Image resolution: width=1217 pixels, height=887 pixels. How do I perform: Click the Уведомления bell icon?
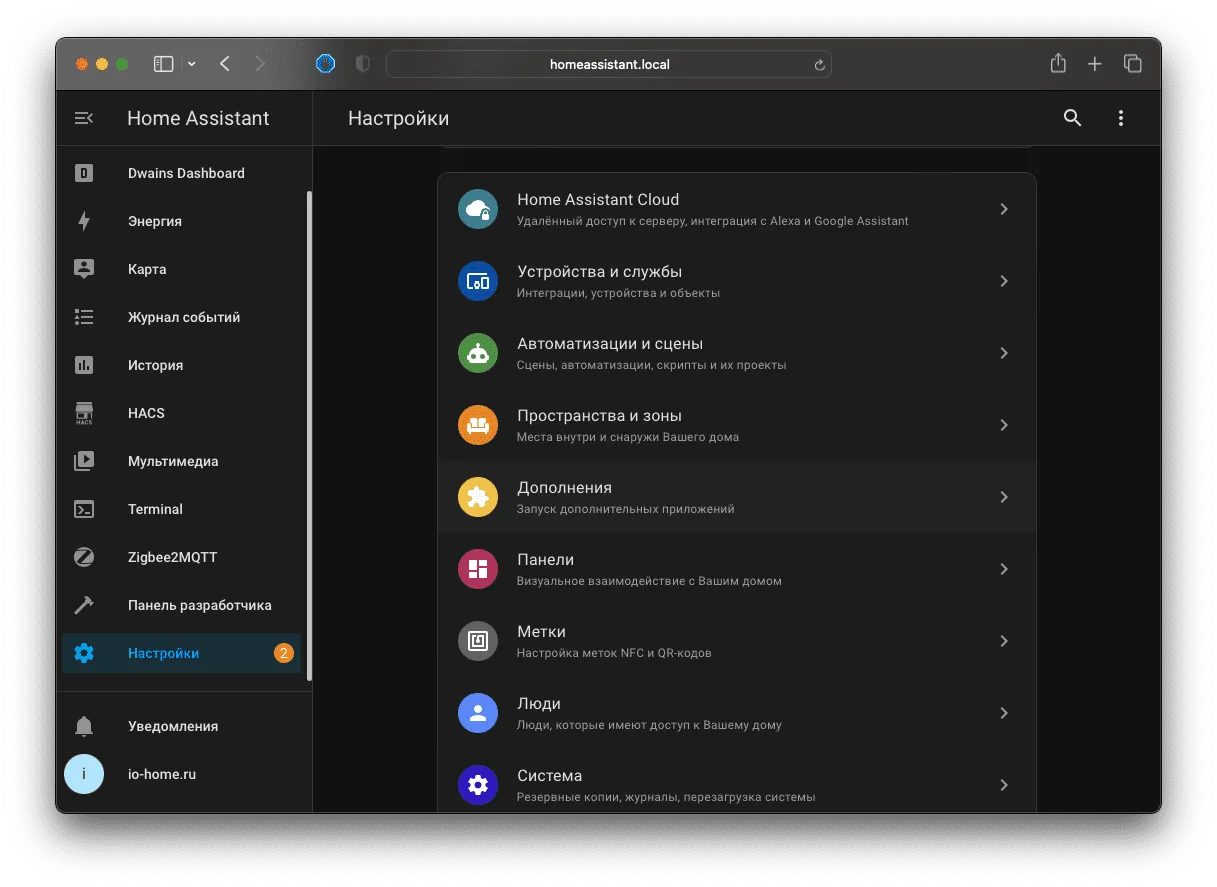(84, 726)
